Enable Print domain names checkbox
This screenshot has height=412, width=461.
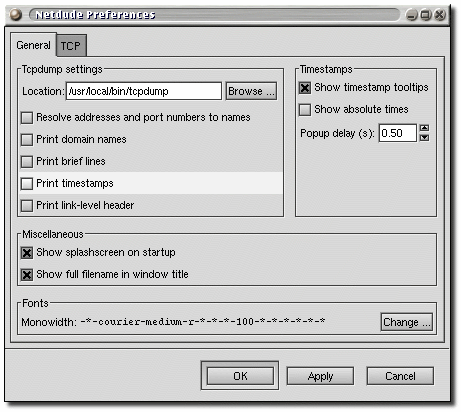pos(27,140)
